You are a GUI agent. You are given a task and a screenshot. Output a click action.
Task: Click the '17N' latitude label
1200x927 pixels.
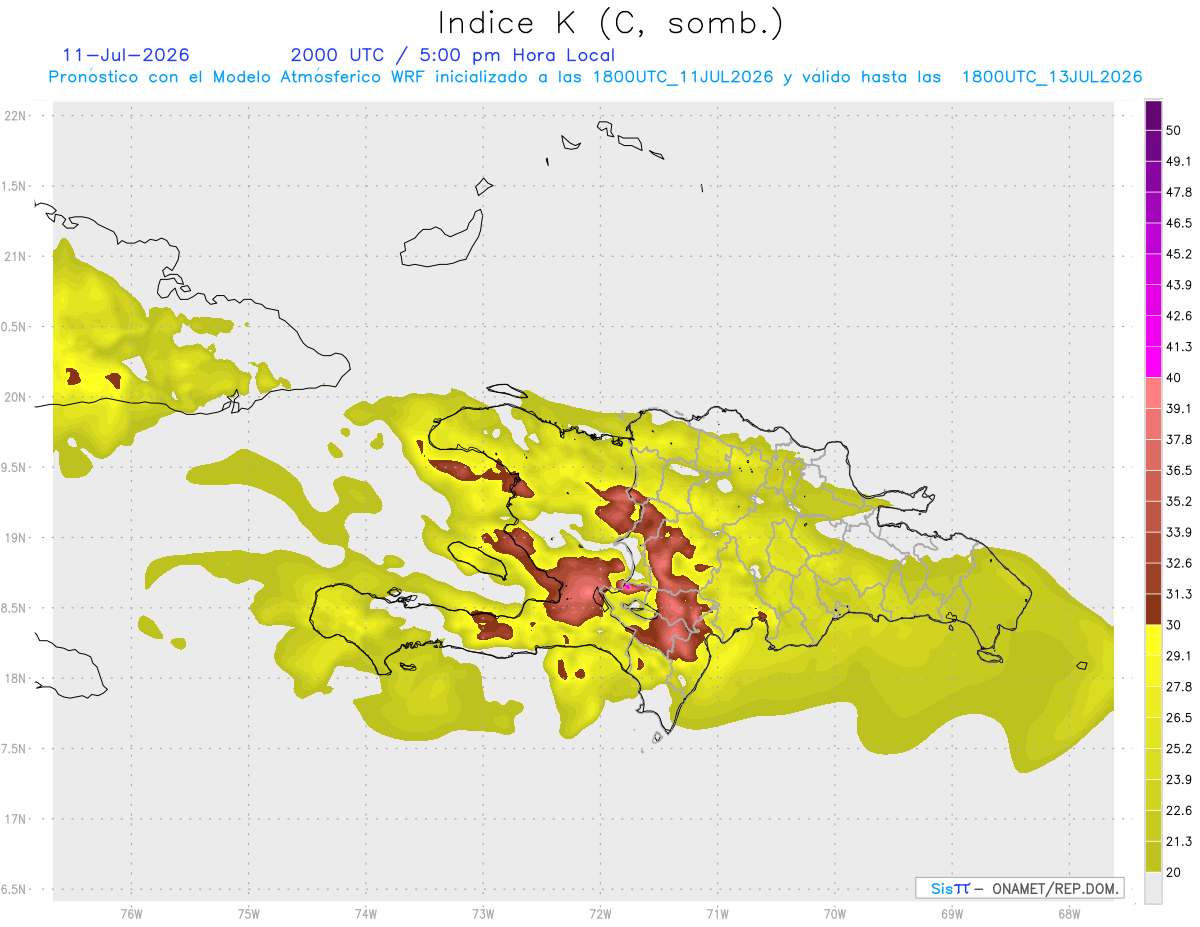[x=16, y=819]
